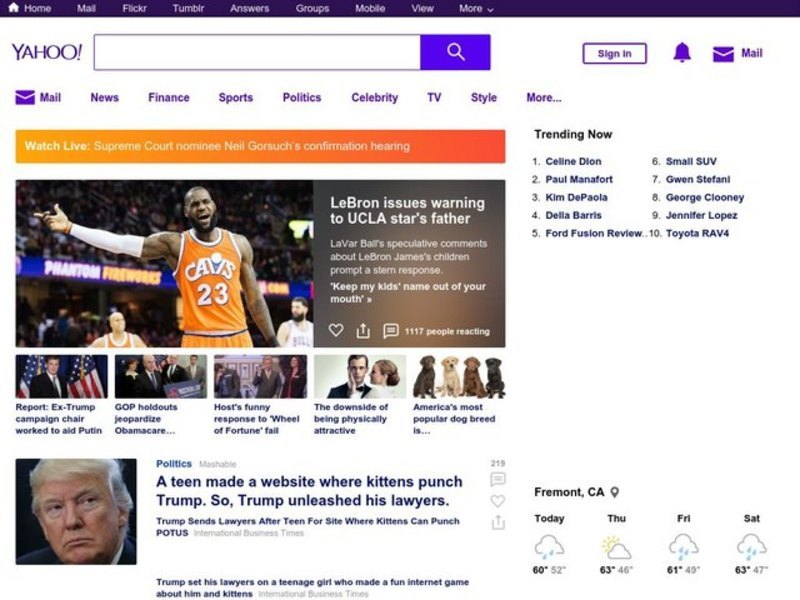Go to the Sports section
Image resolution: width=800 pixels, height=600 pixels.
click(235, 98)
